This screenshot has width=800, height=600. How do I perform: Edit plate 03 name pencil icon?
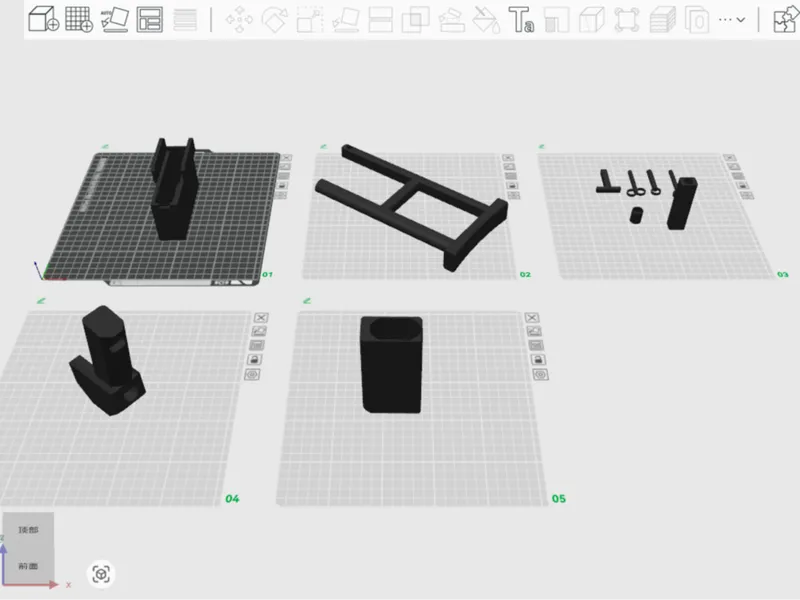click(x=541, y=147)
